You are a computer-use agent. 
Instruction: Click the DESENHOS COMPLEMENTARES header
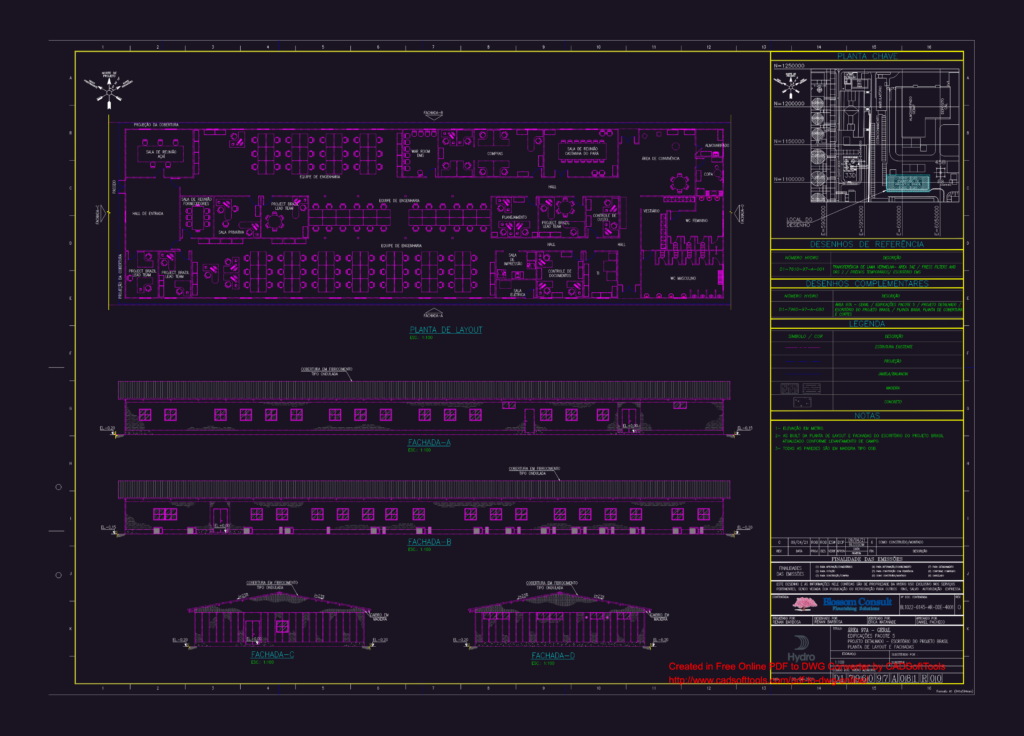(867, 283)
